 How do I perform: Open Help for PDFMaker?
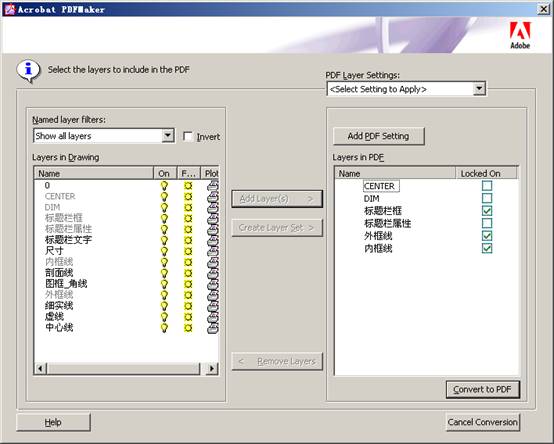point(53,422)
